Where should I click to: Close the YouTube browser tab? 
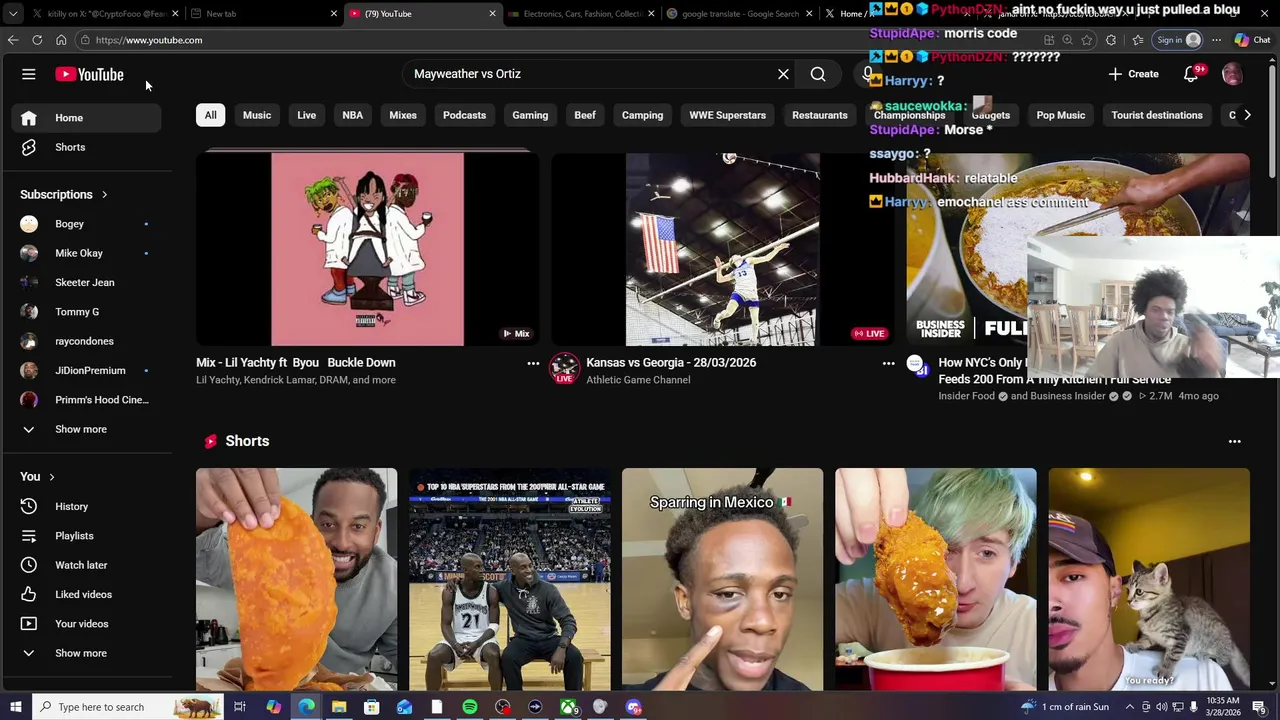pos(492,14)
